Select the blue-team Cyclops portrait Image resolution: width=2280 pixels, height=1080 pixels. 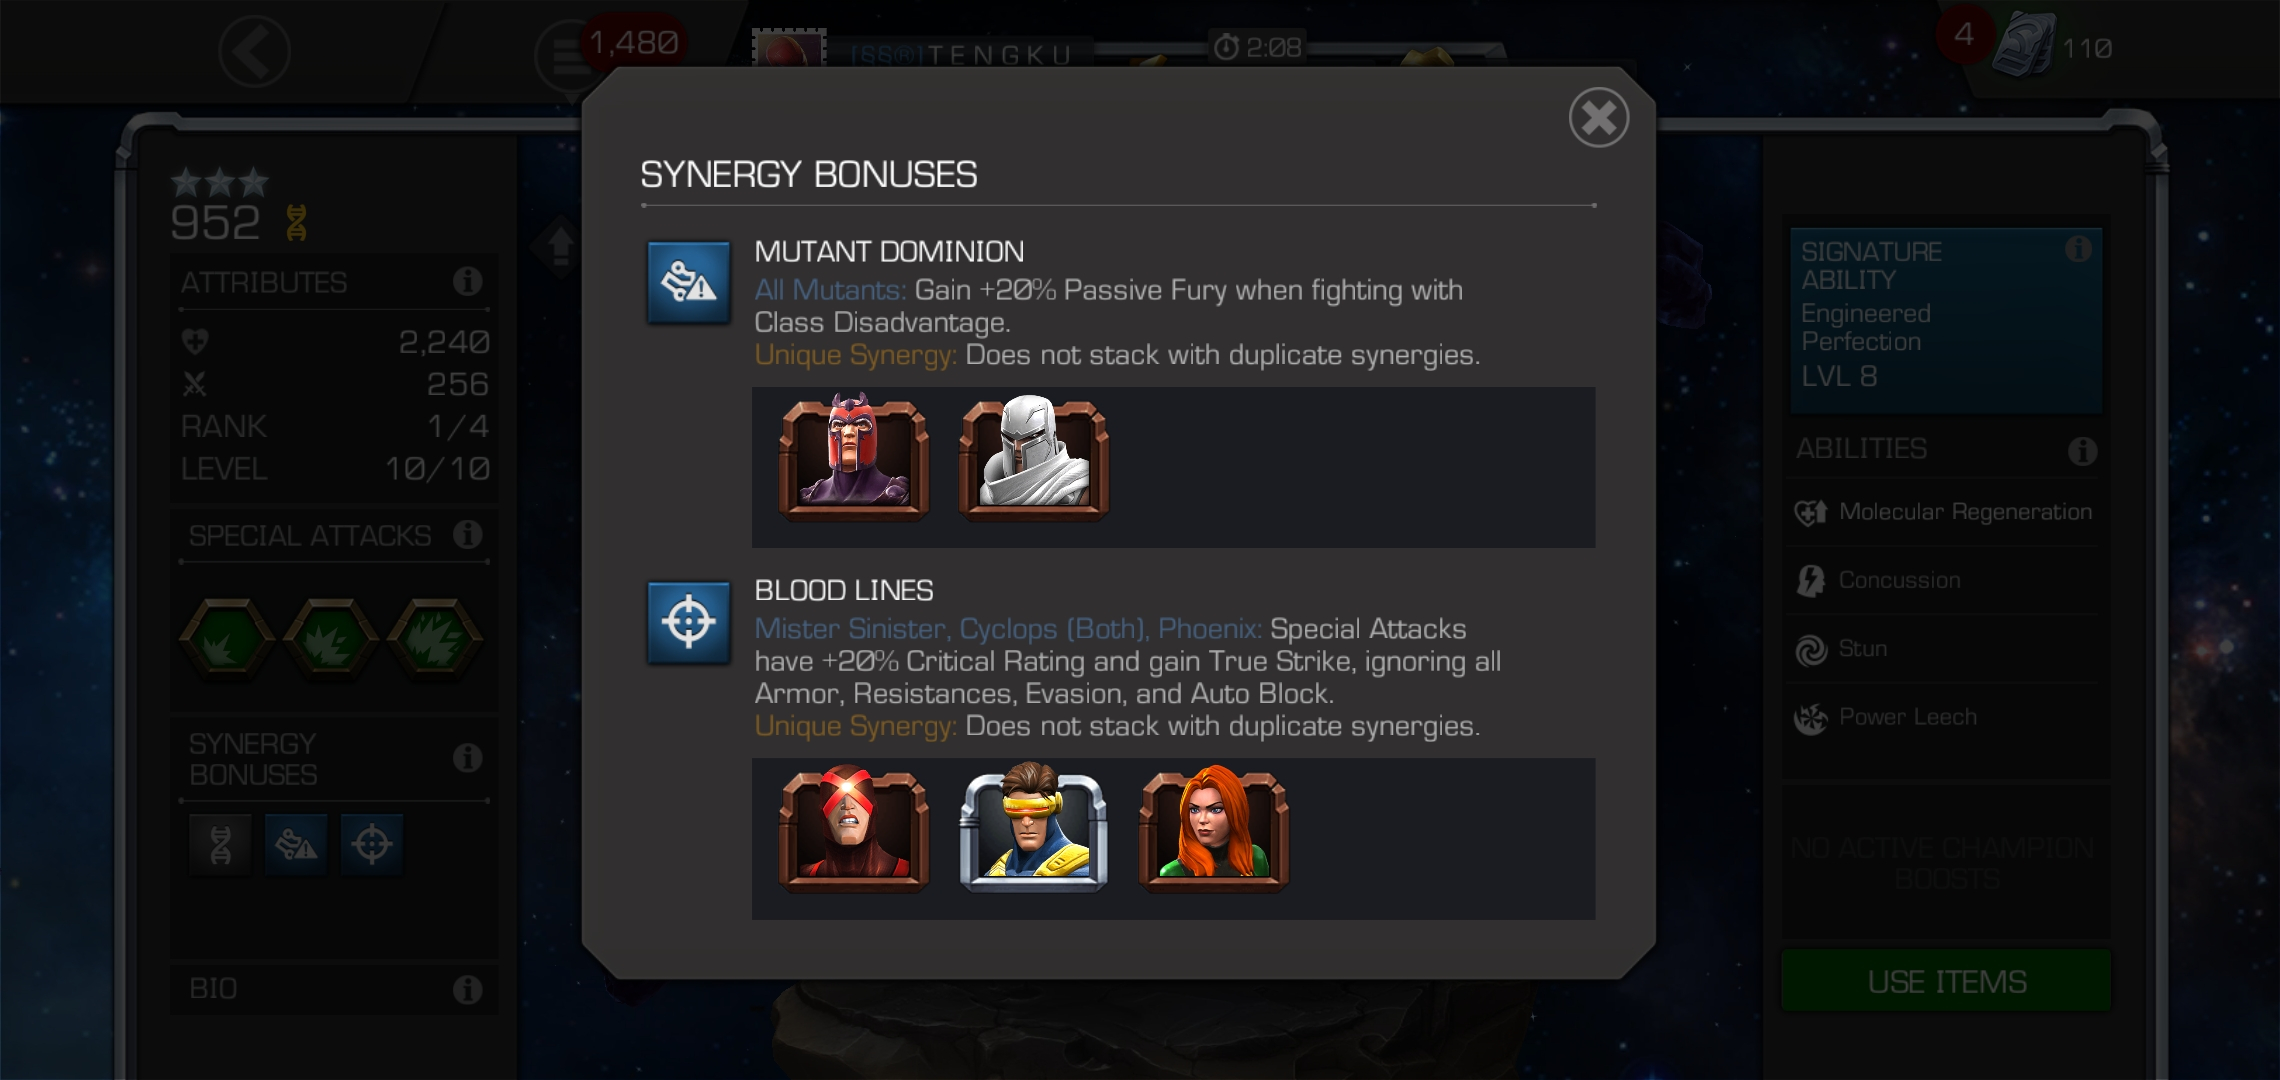(1033, 827)
